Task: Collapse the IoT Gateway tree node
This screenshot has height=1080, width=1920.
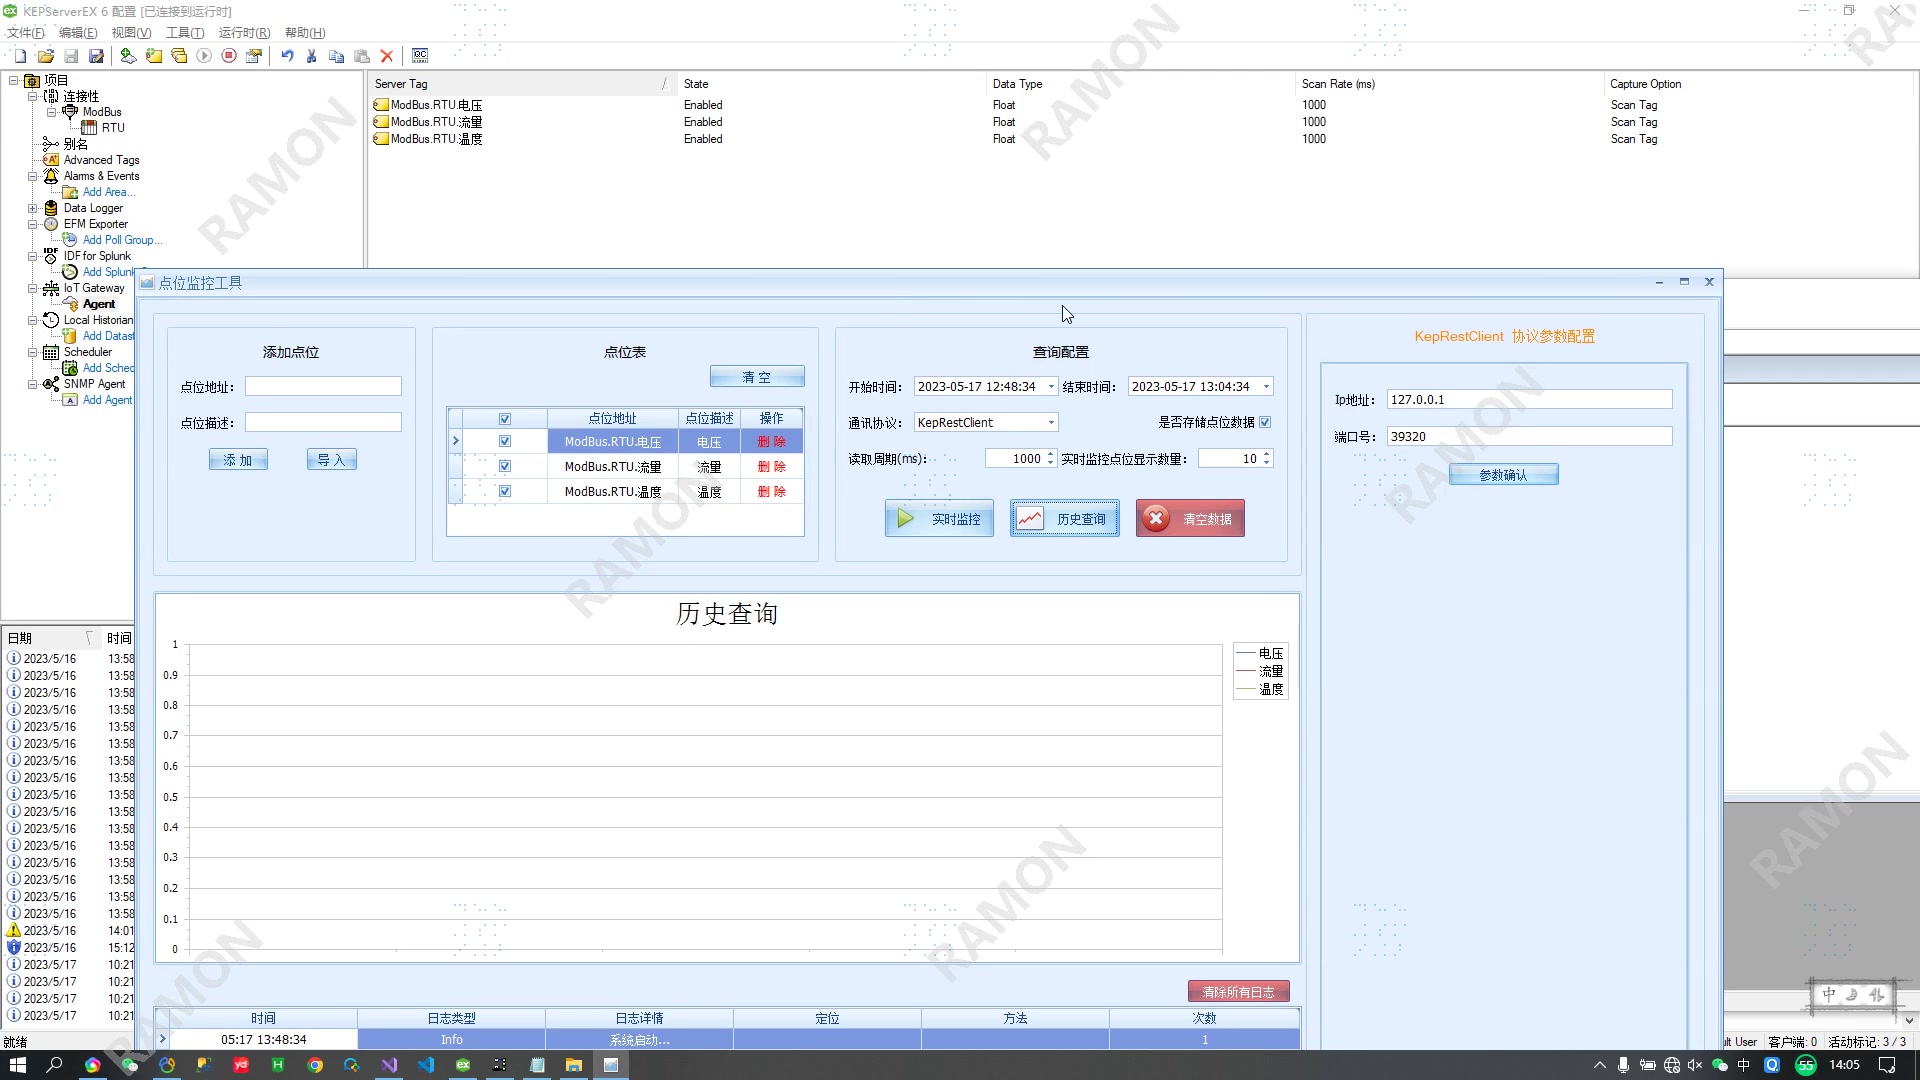Action: coord(32,288)
